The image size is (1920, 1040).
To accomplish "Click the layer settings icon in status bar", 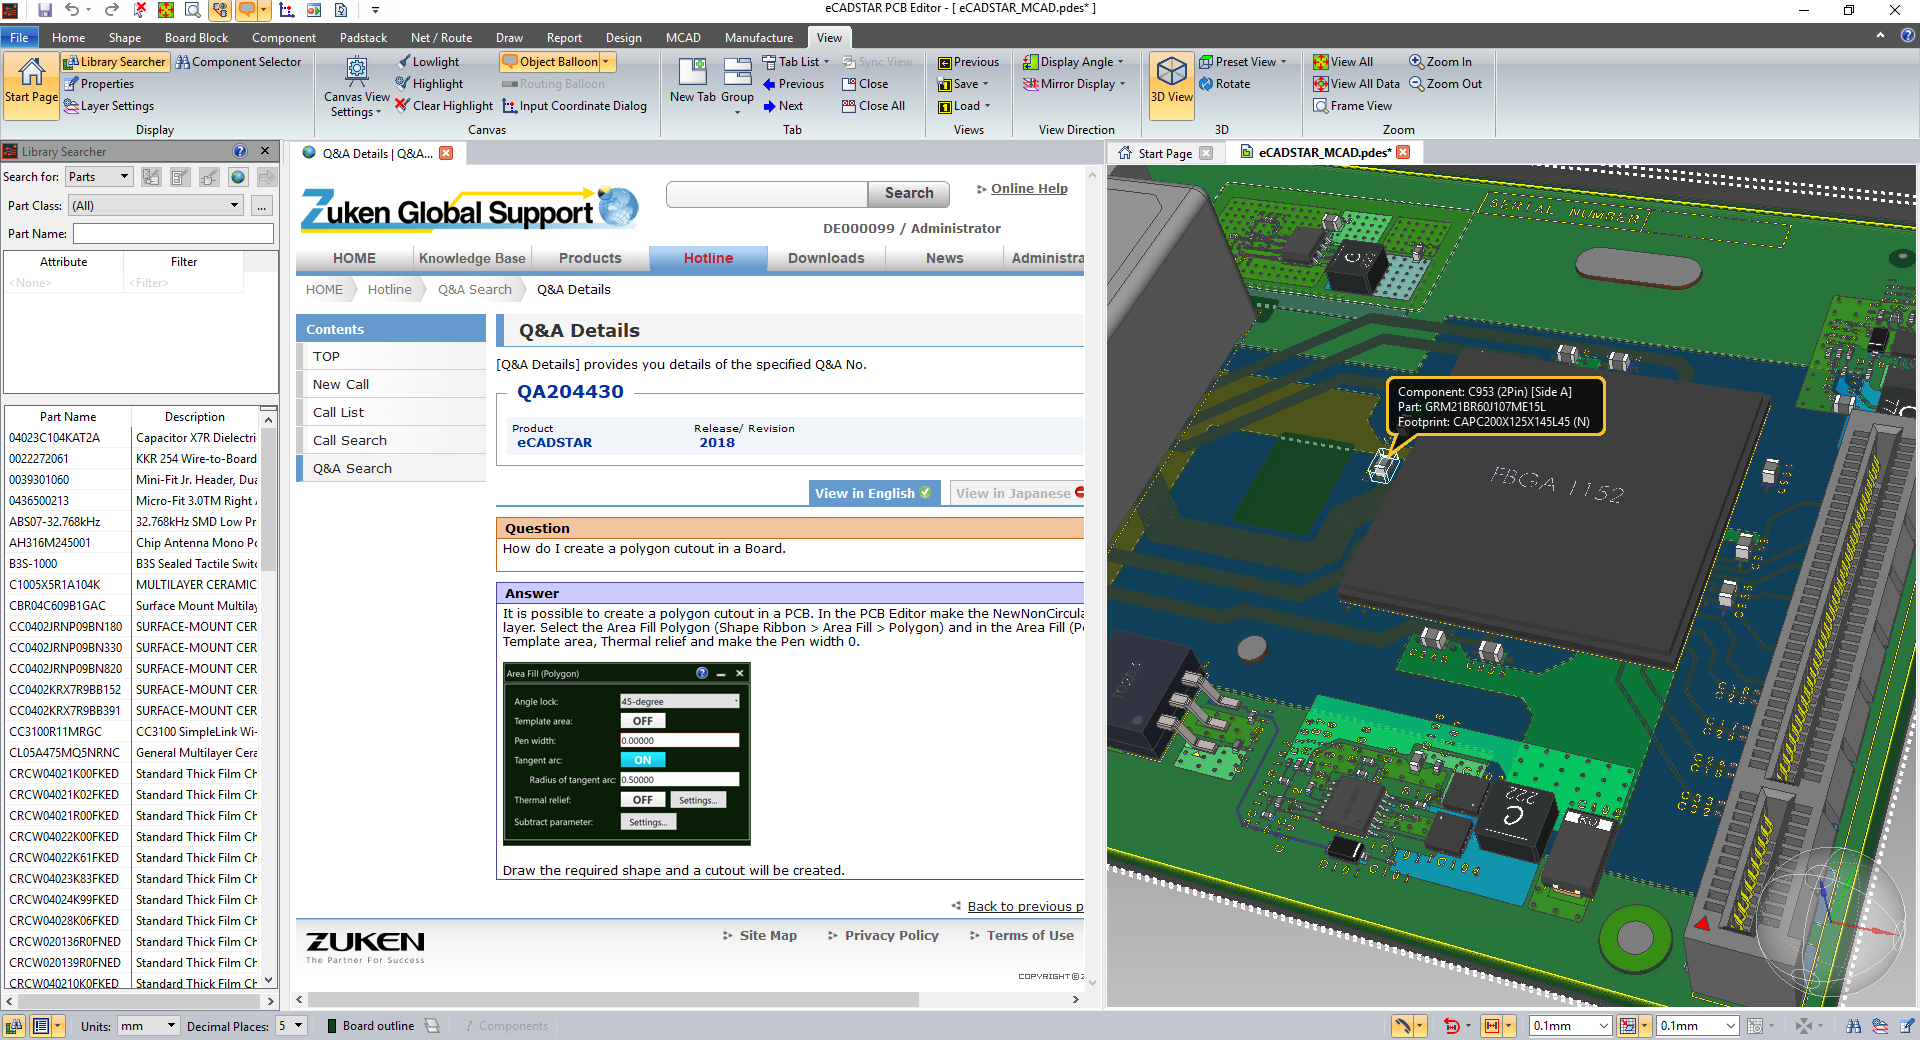I will click(1881, 1026).
